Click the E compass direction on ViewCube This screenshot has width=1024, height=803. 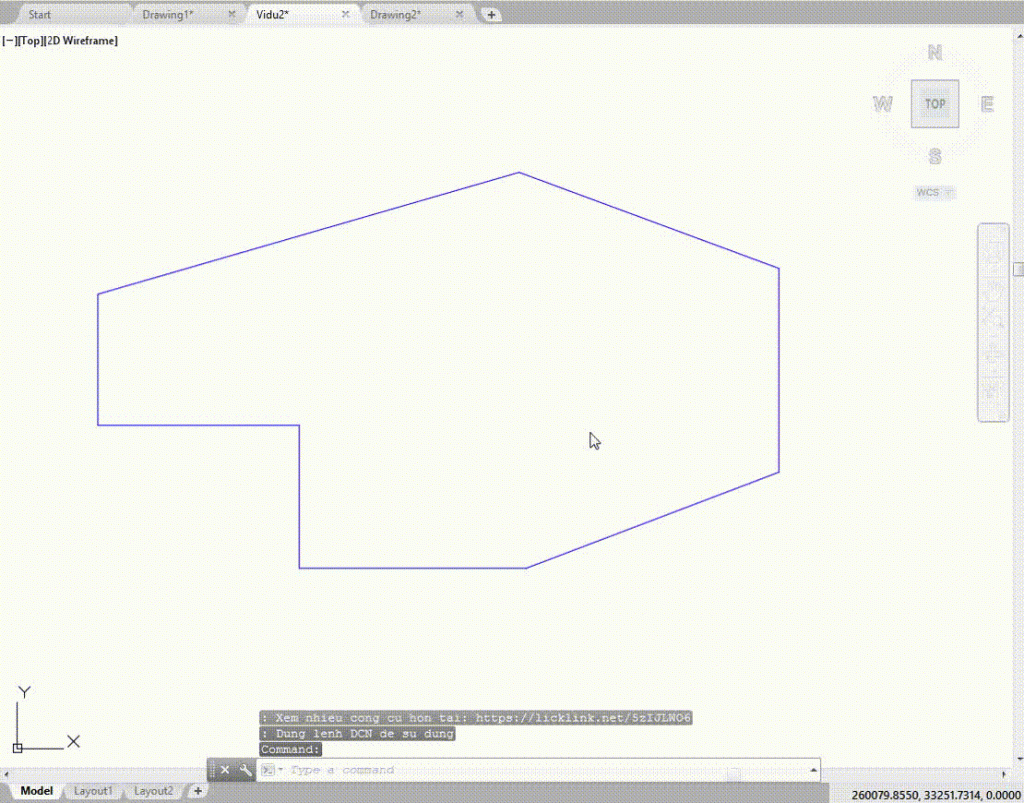[986, 104]
